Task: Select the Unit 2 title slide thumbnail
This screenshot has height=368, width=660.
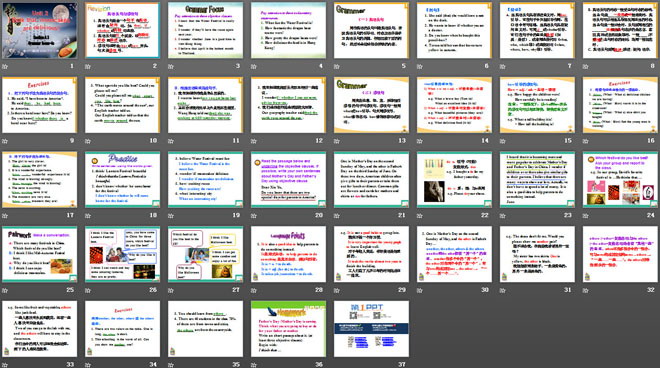Action: coord(40,30)
